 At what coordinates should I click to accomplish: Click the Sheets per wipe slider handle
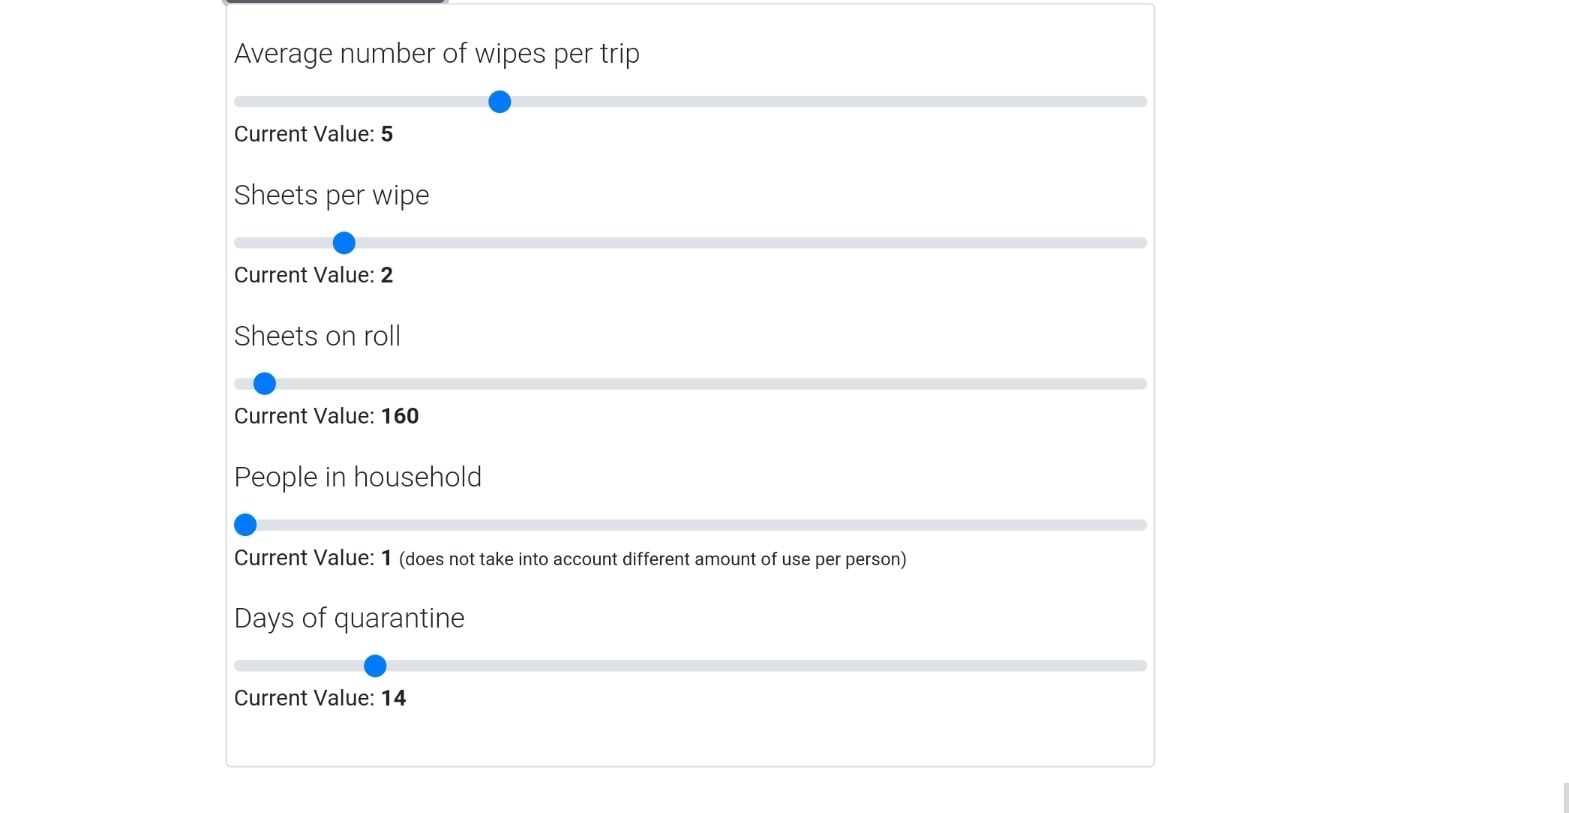click(344, 243)
